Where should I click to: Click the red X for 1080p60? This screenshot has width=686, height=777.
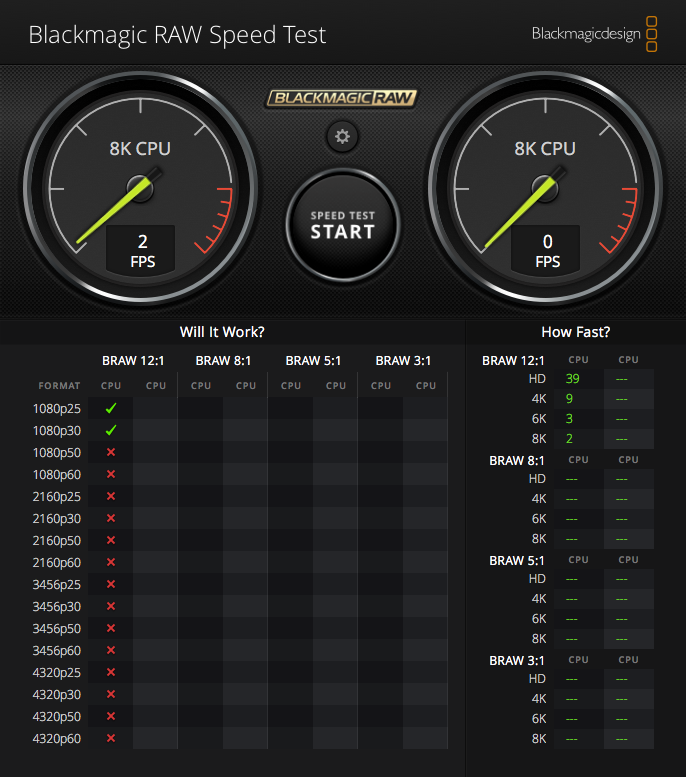[x=111, y=474]
